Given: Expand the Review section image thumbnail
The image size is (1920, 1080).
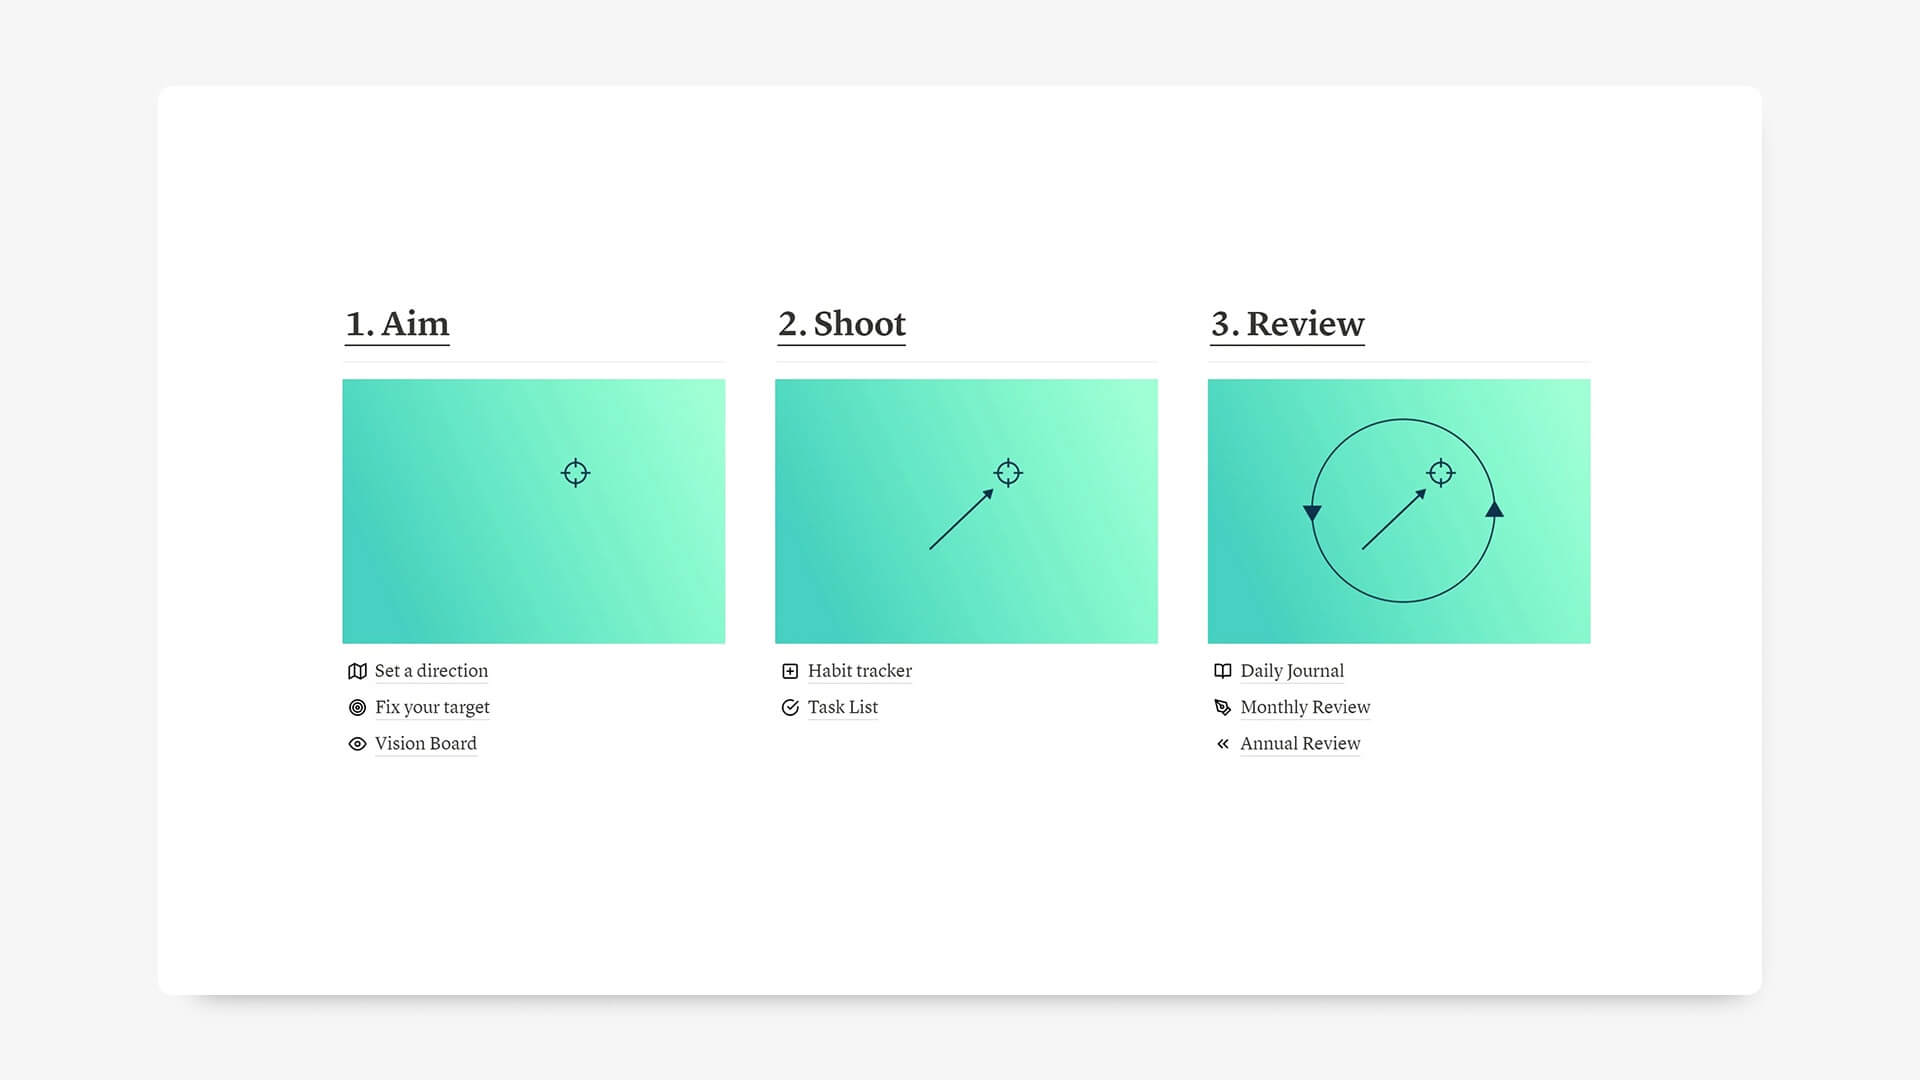Looking at the screenshot, I should pos(1400,510).
